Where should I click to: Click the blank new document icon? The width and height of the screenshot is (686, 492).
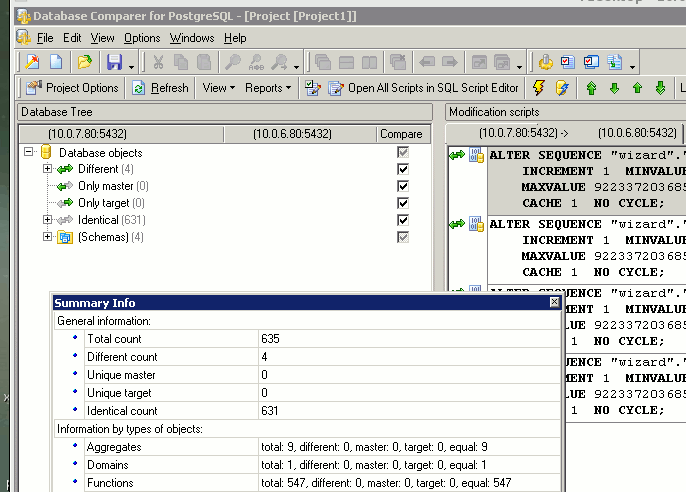tap(56, 62)
